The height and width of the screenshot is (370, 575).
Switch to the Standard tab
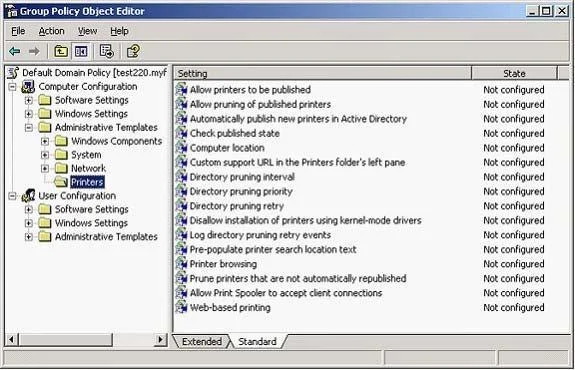point(257,341)
